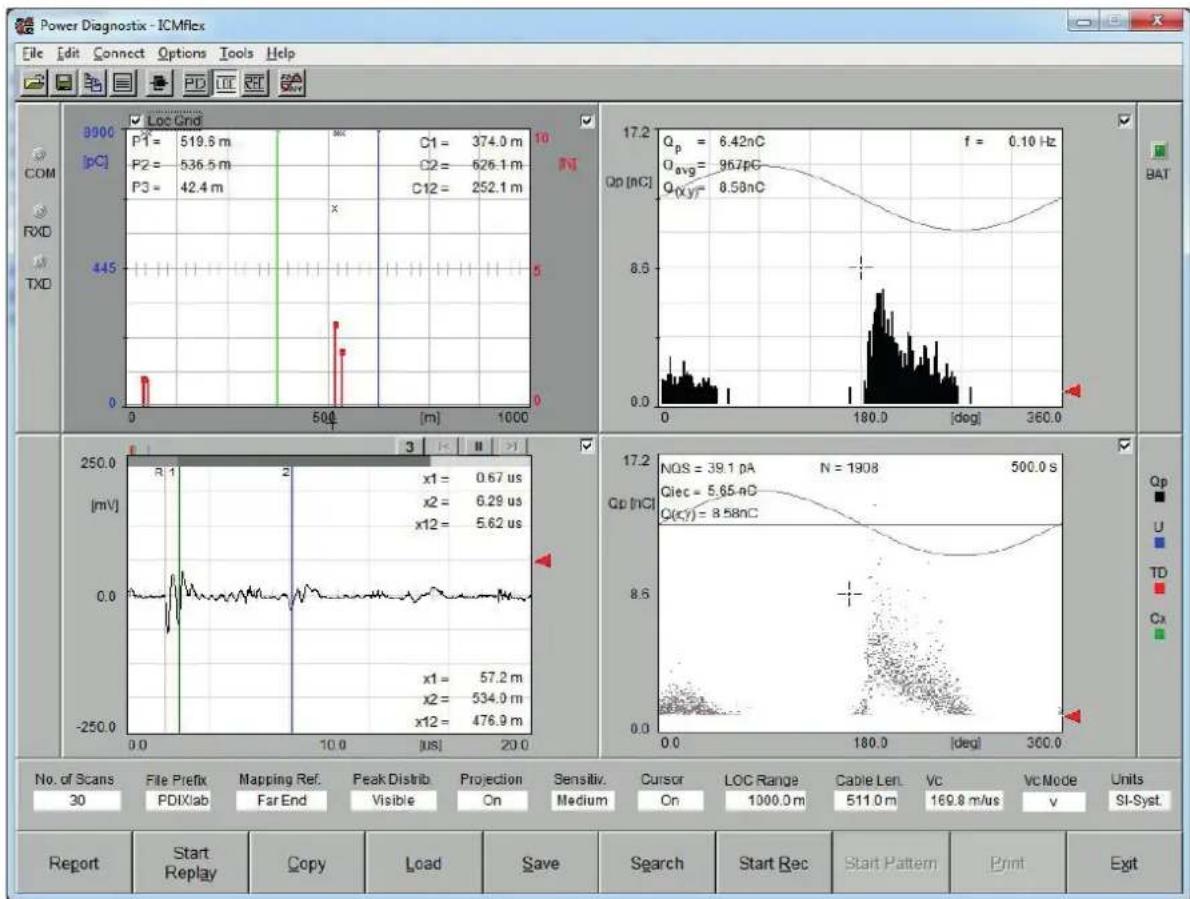Toggle checkbox at top-right of location panel
The image size is (1190, 899).
click(587, 121)
